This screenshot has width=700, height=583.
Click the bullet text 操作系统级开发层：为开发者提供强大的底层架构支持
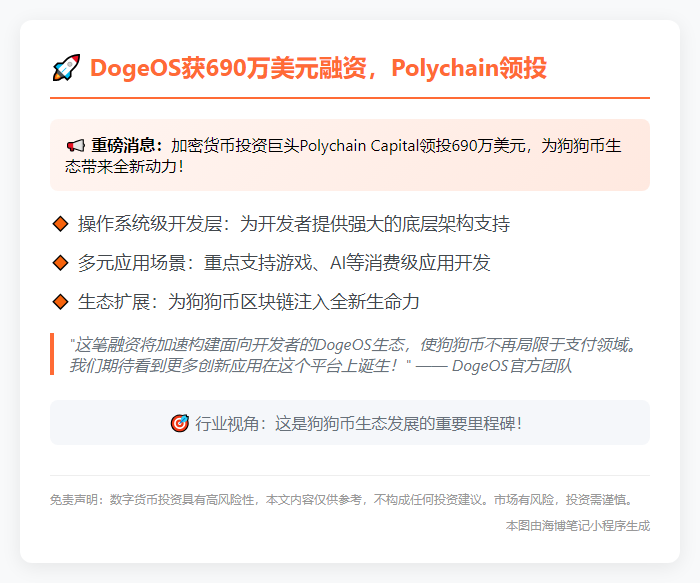coord(294,223)
